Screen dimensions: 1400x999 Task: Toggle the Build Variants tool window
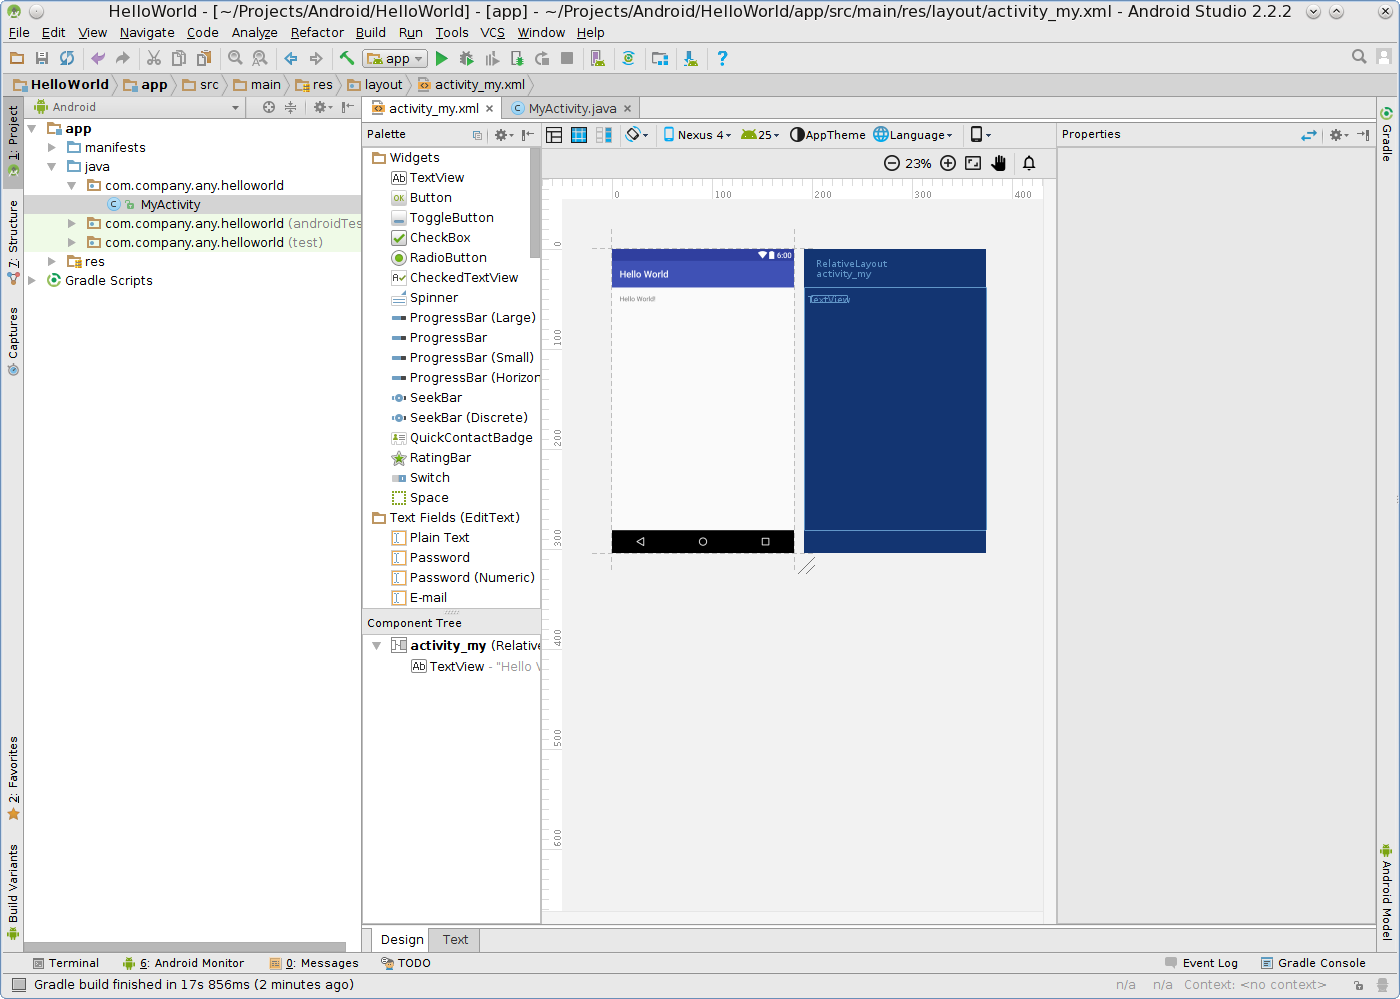(x=13, y=892)
